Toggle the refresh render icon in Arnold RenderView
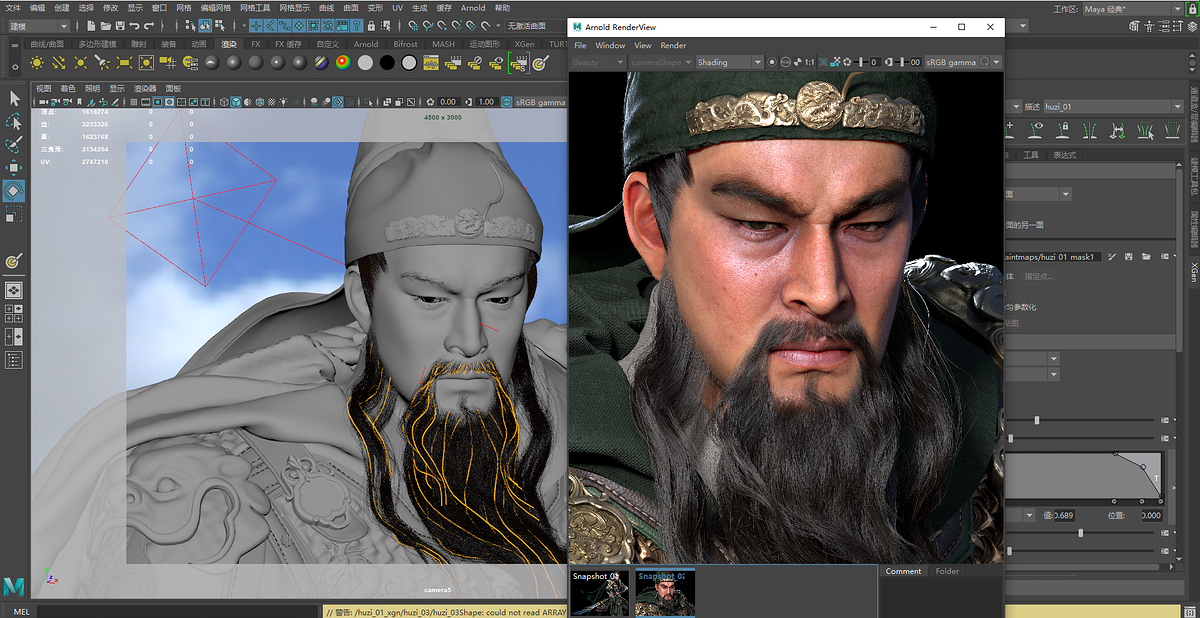 [985, 62]
